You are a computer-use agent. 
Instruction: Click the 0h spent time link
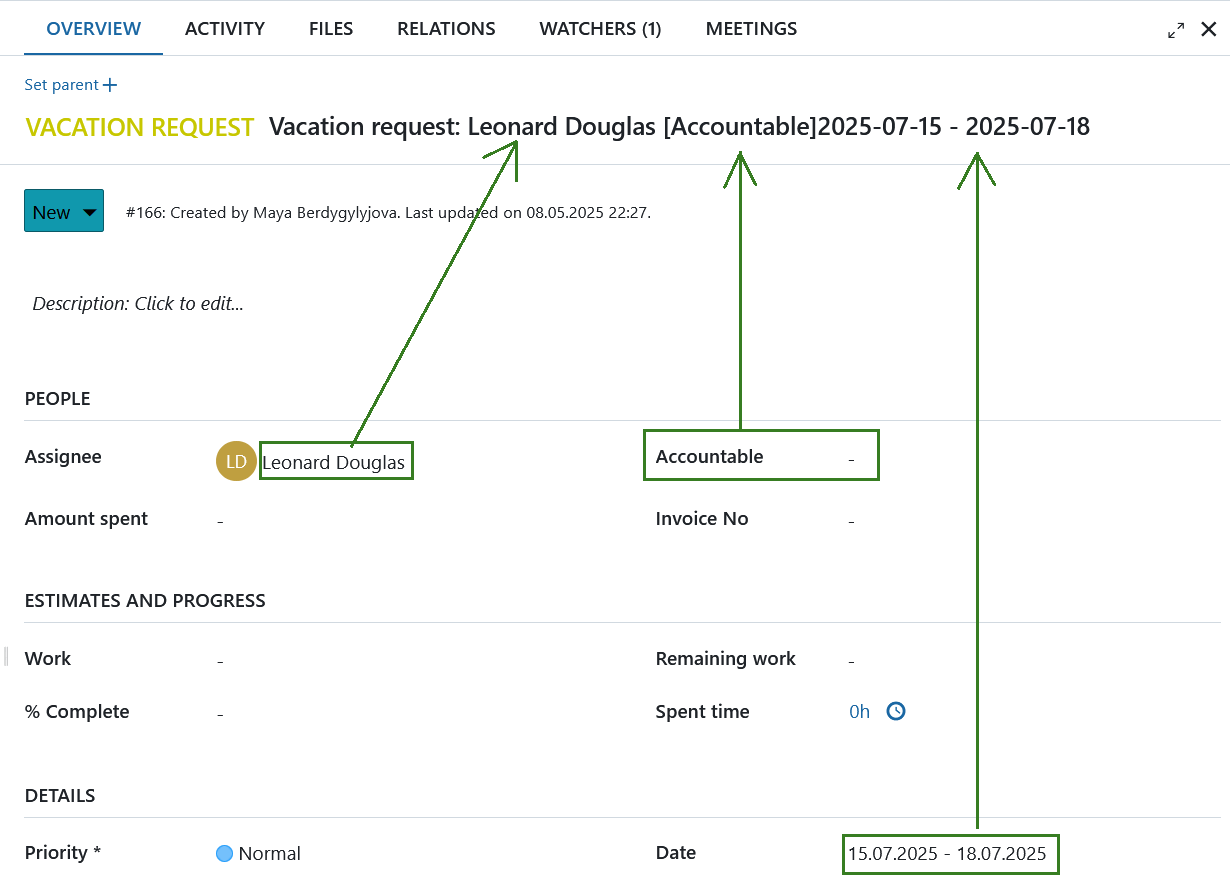point(858,711)
